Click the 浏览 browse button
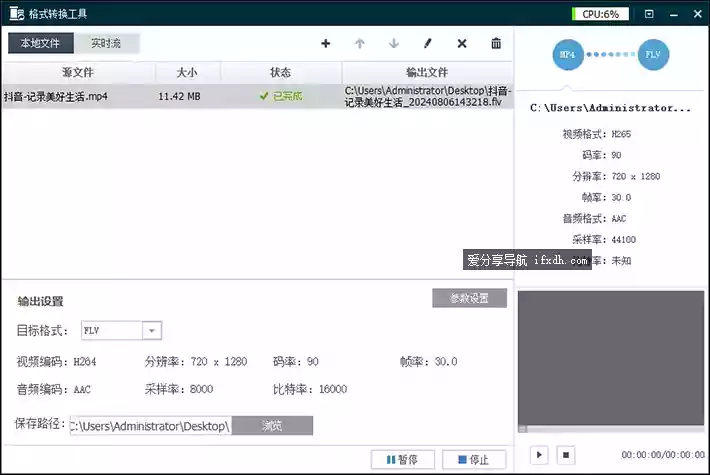The image size is (710, 475). (x=272, y=426)
